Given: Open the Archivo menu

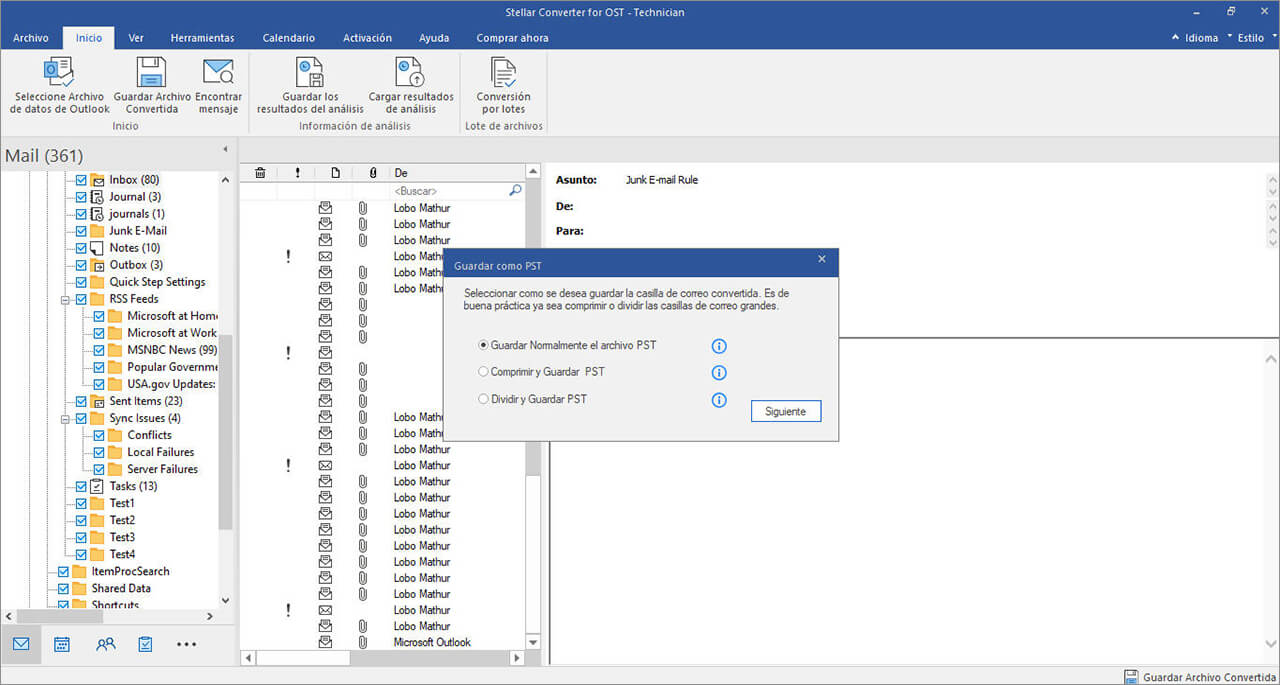Looking at the screenshot, I should click(31, 38).
